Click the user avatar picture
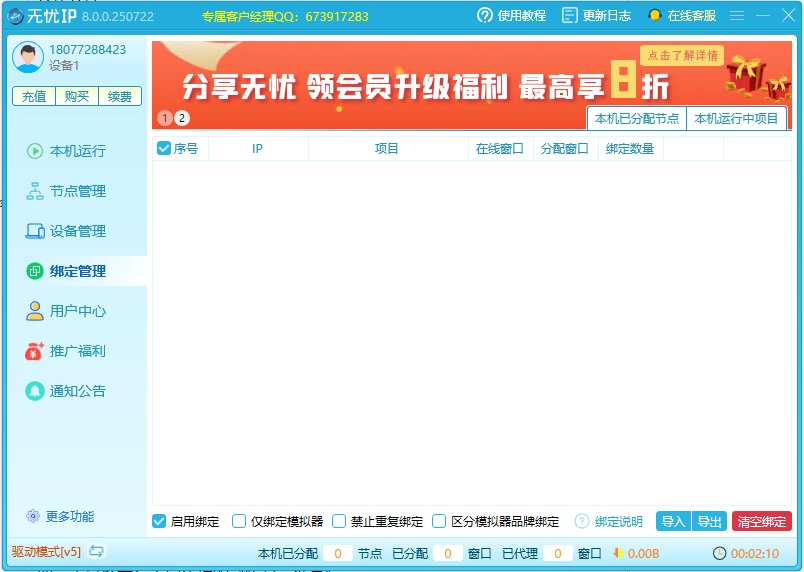 pos(28,57)
